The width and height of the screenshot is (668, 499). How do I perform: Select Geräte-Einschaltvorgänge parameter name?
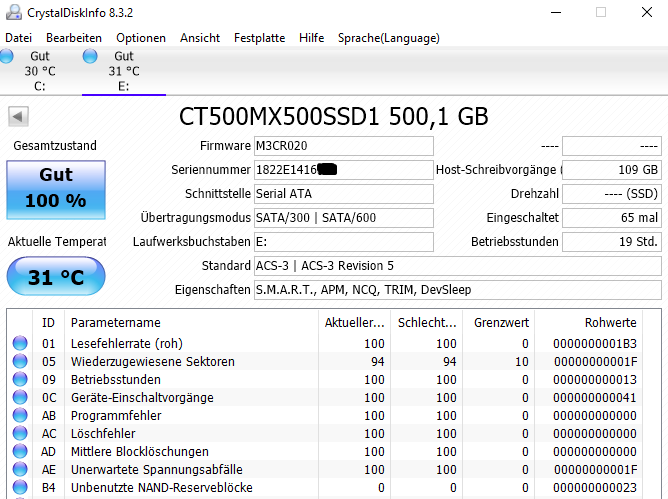[x=142, y=398]
